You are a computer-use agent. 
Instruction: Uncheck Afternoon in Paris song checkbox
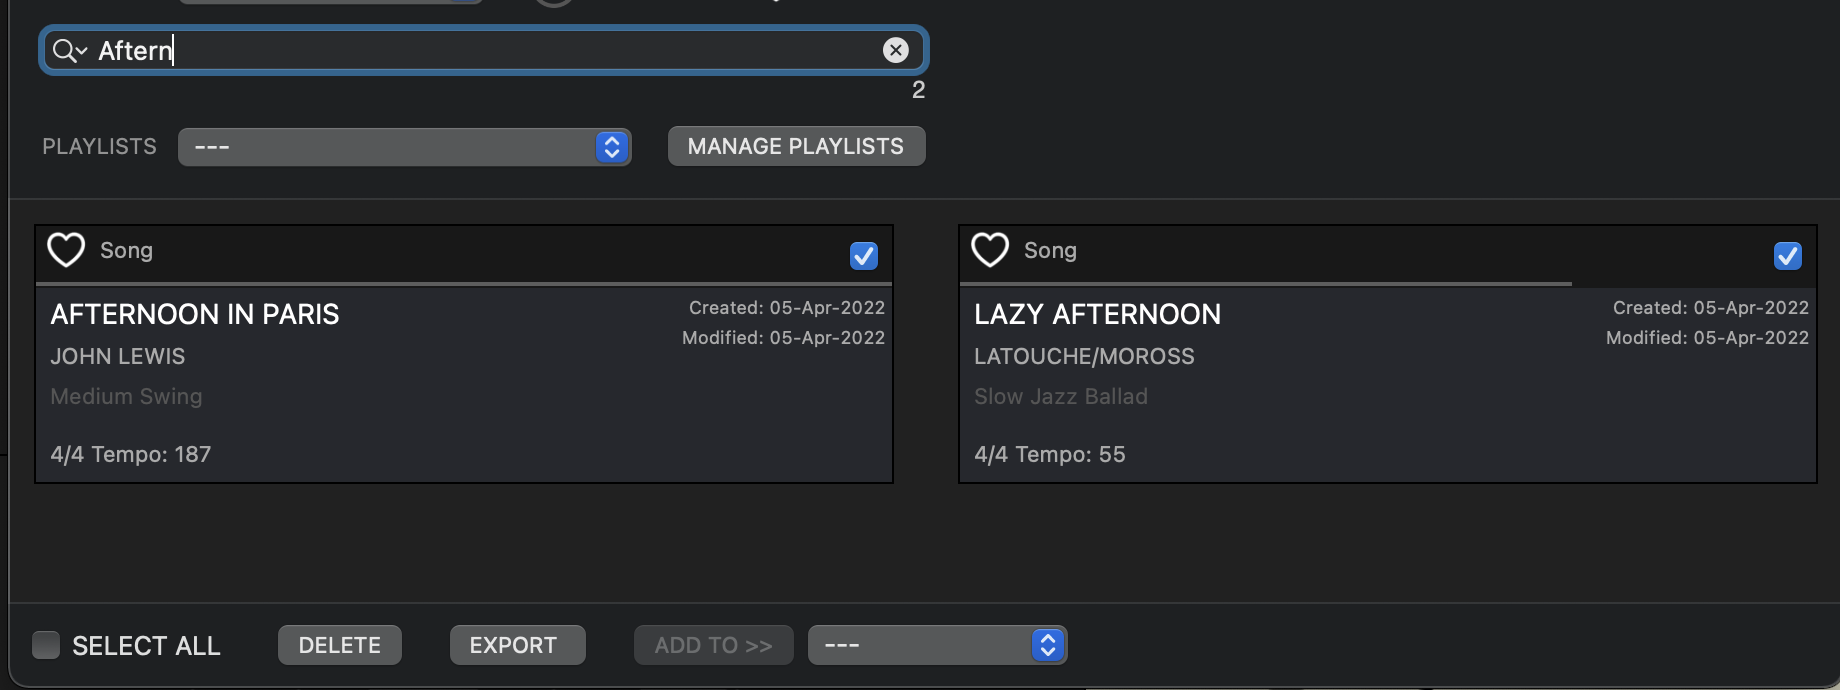click(863, 256)
